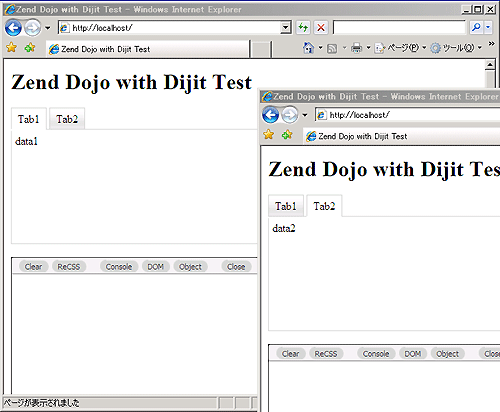Viewport: 500px width, 412px height.
Task: Expand the Print dropdown arrow
Action: coord(368,48)
